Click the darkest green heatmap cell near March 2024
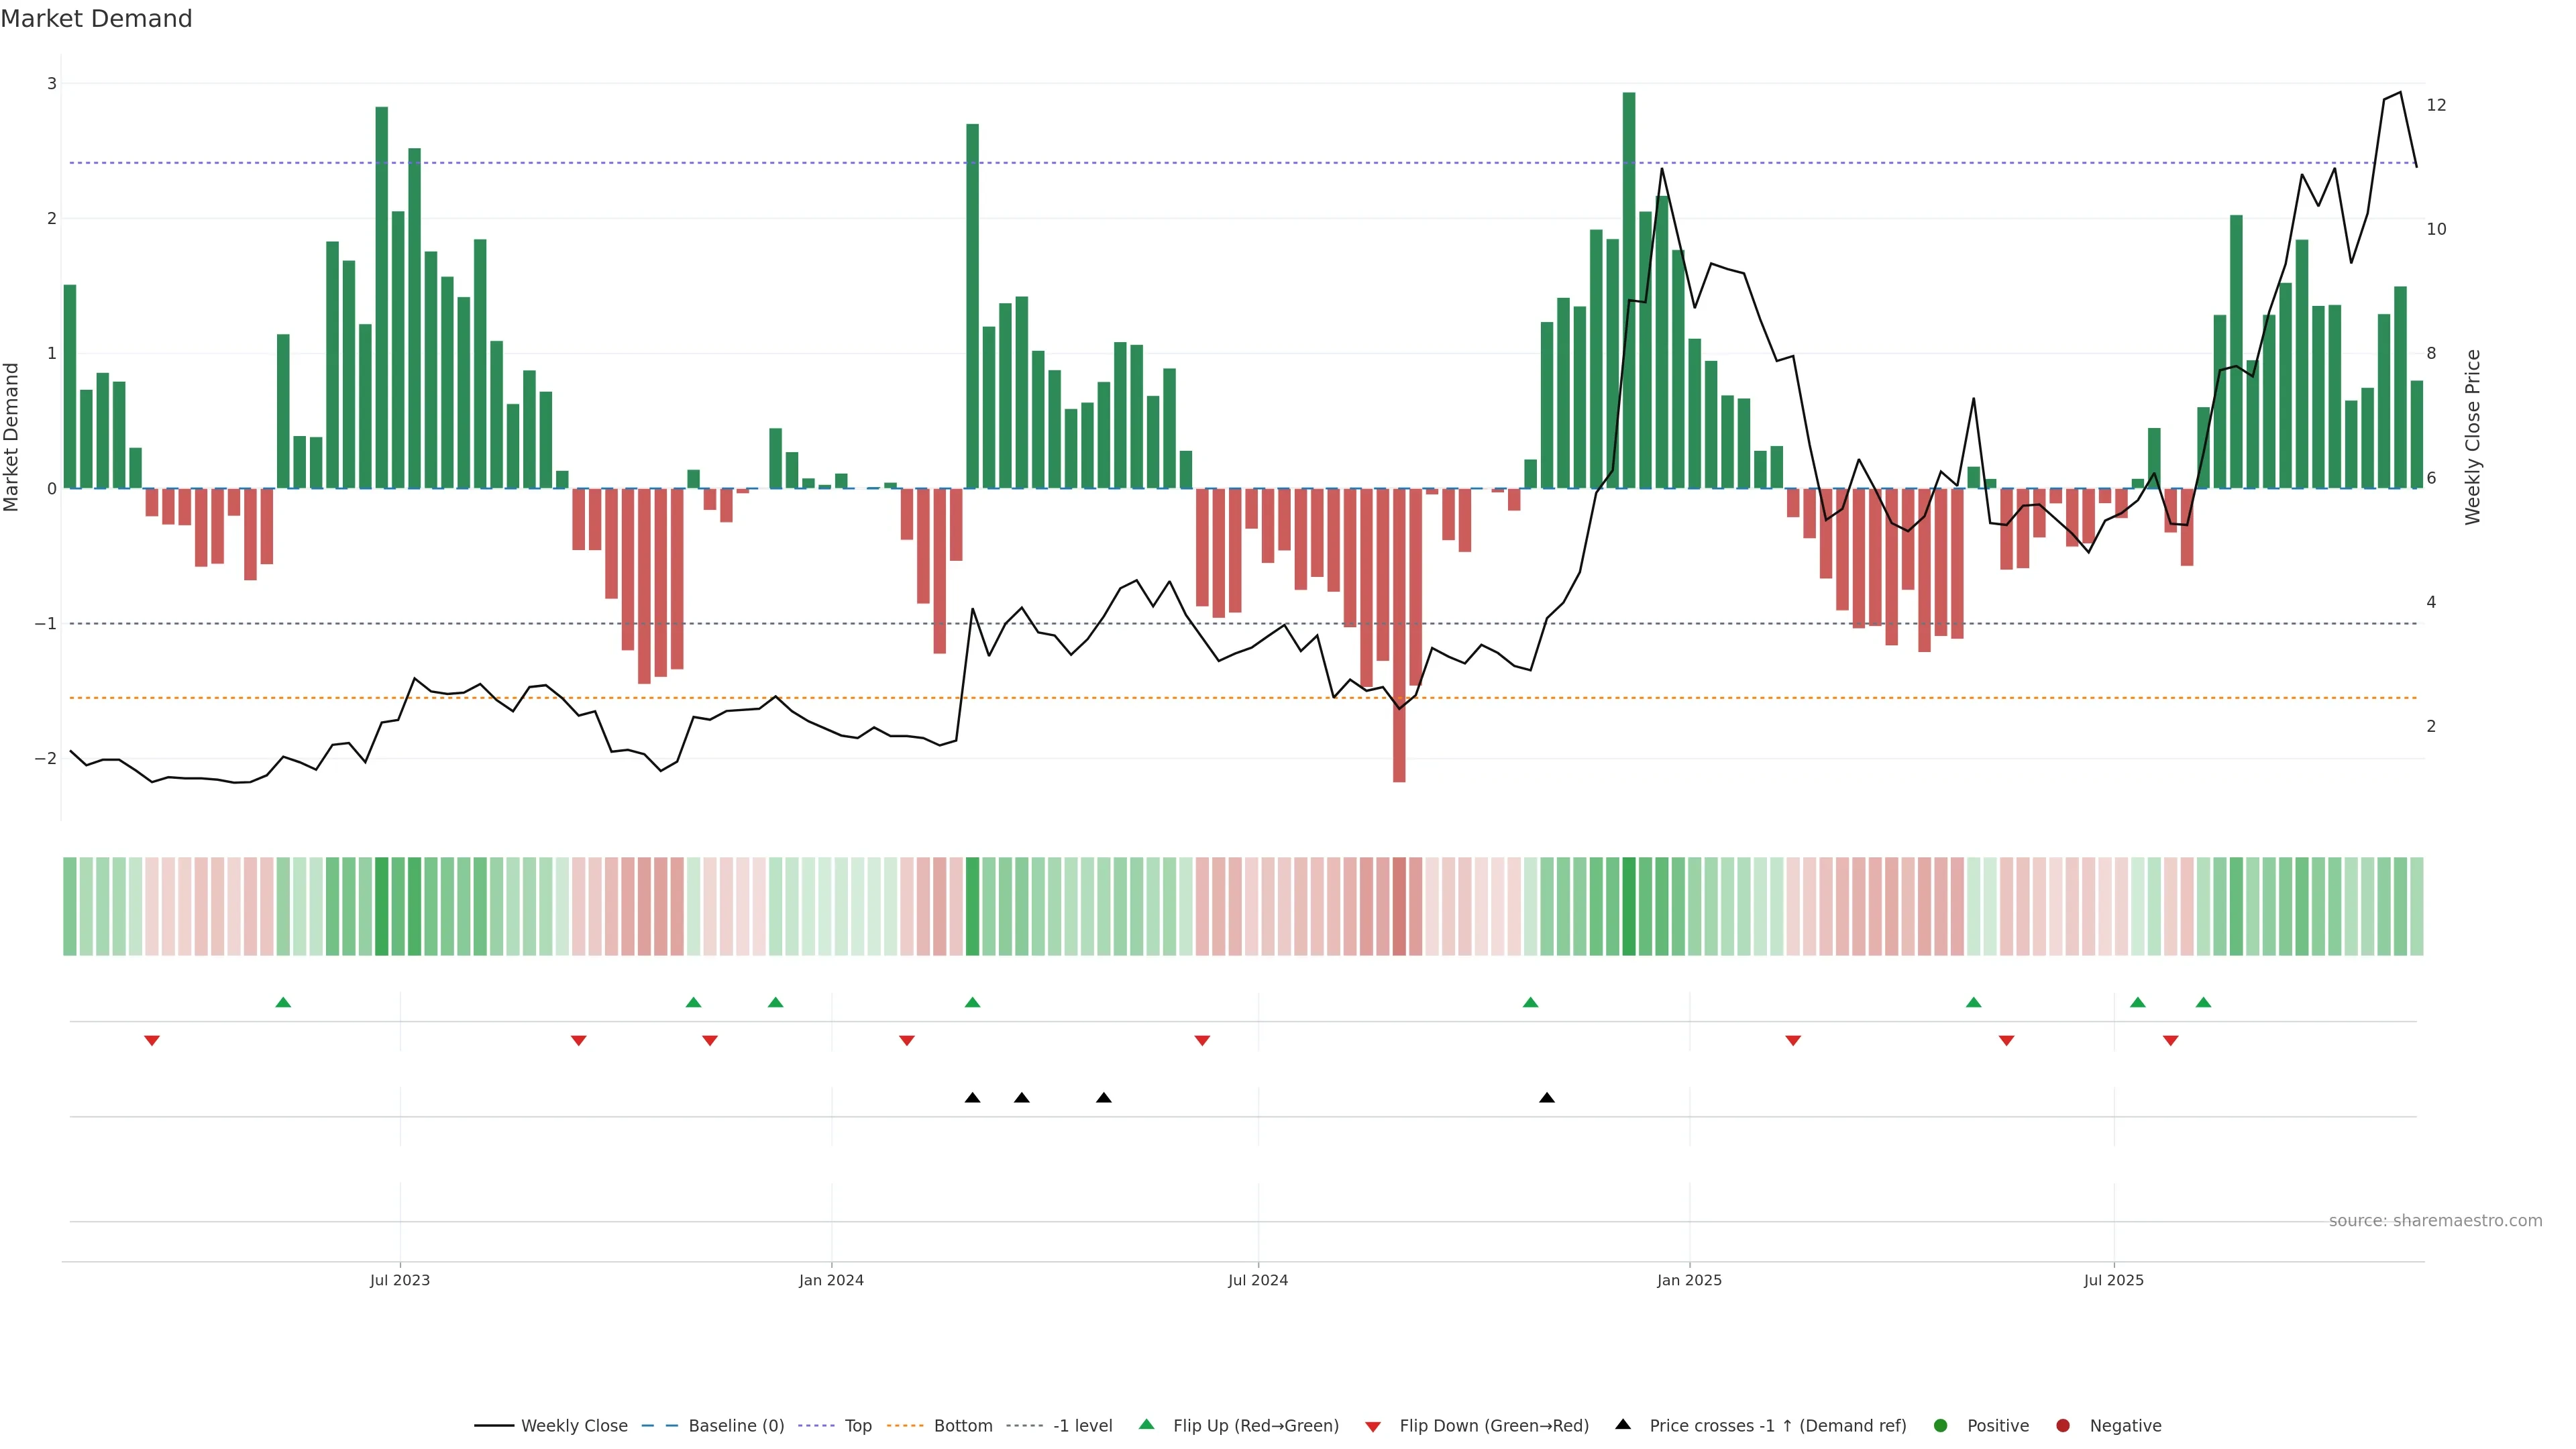This screenshot has height=1449, width=2576. 972,906
